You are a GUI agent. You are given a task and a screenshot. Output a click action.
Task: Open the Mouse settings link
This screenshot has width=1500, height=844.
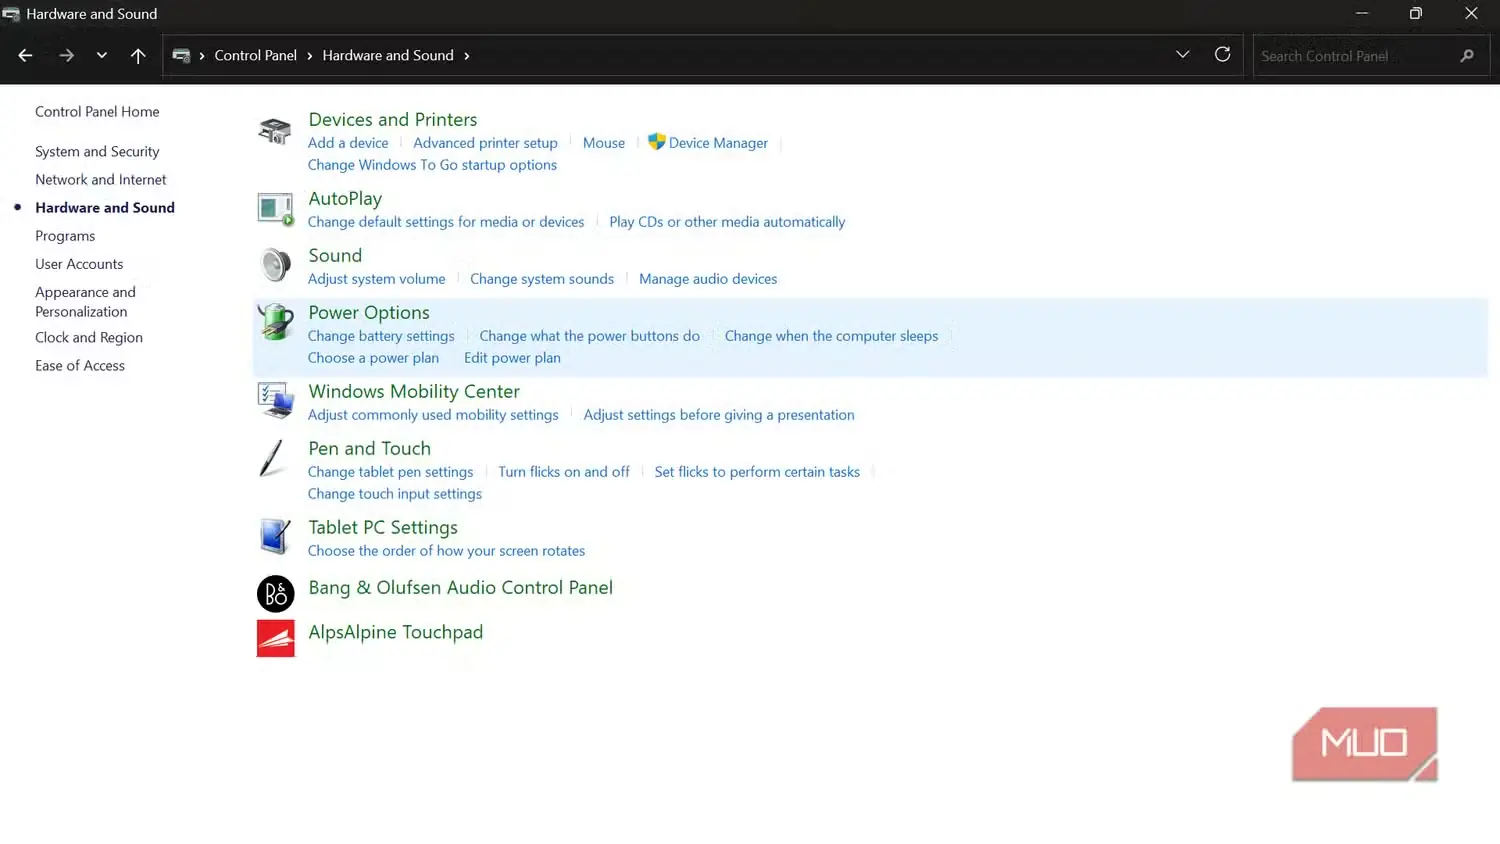604,143
